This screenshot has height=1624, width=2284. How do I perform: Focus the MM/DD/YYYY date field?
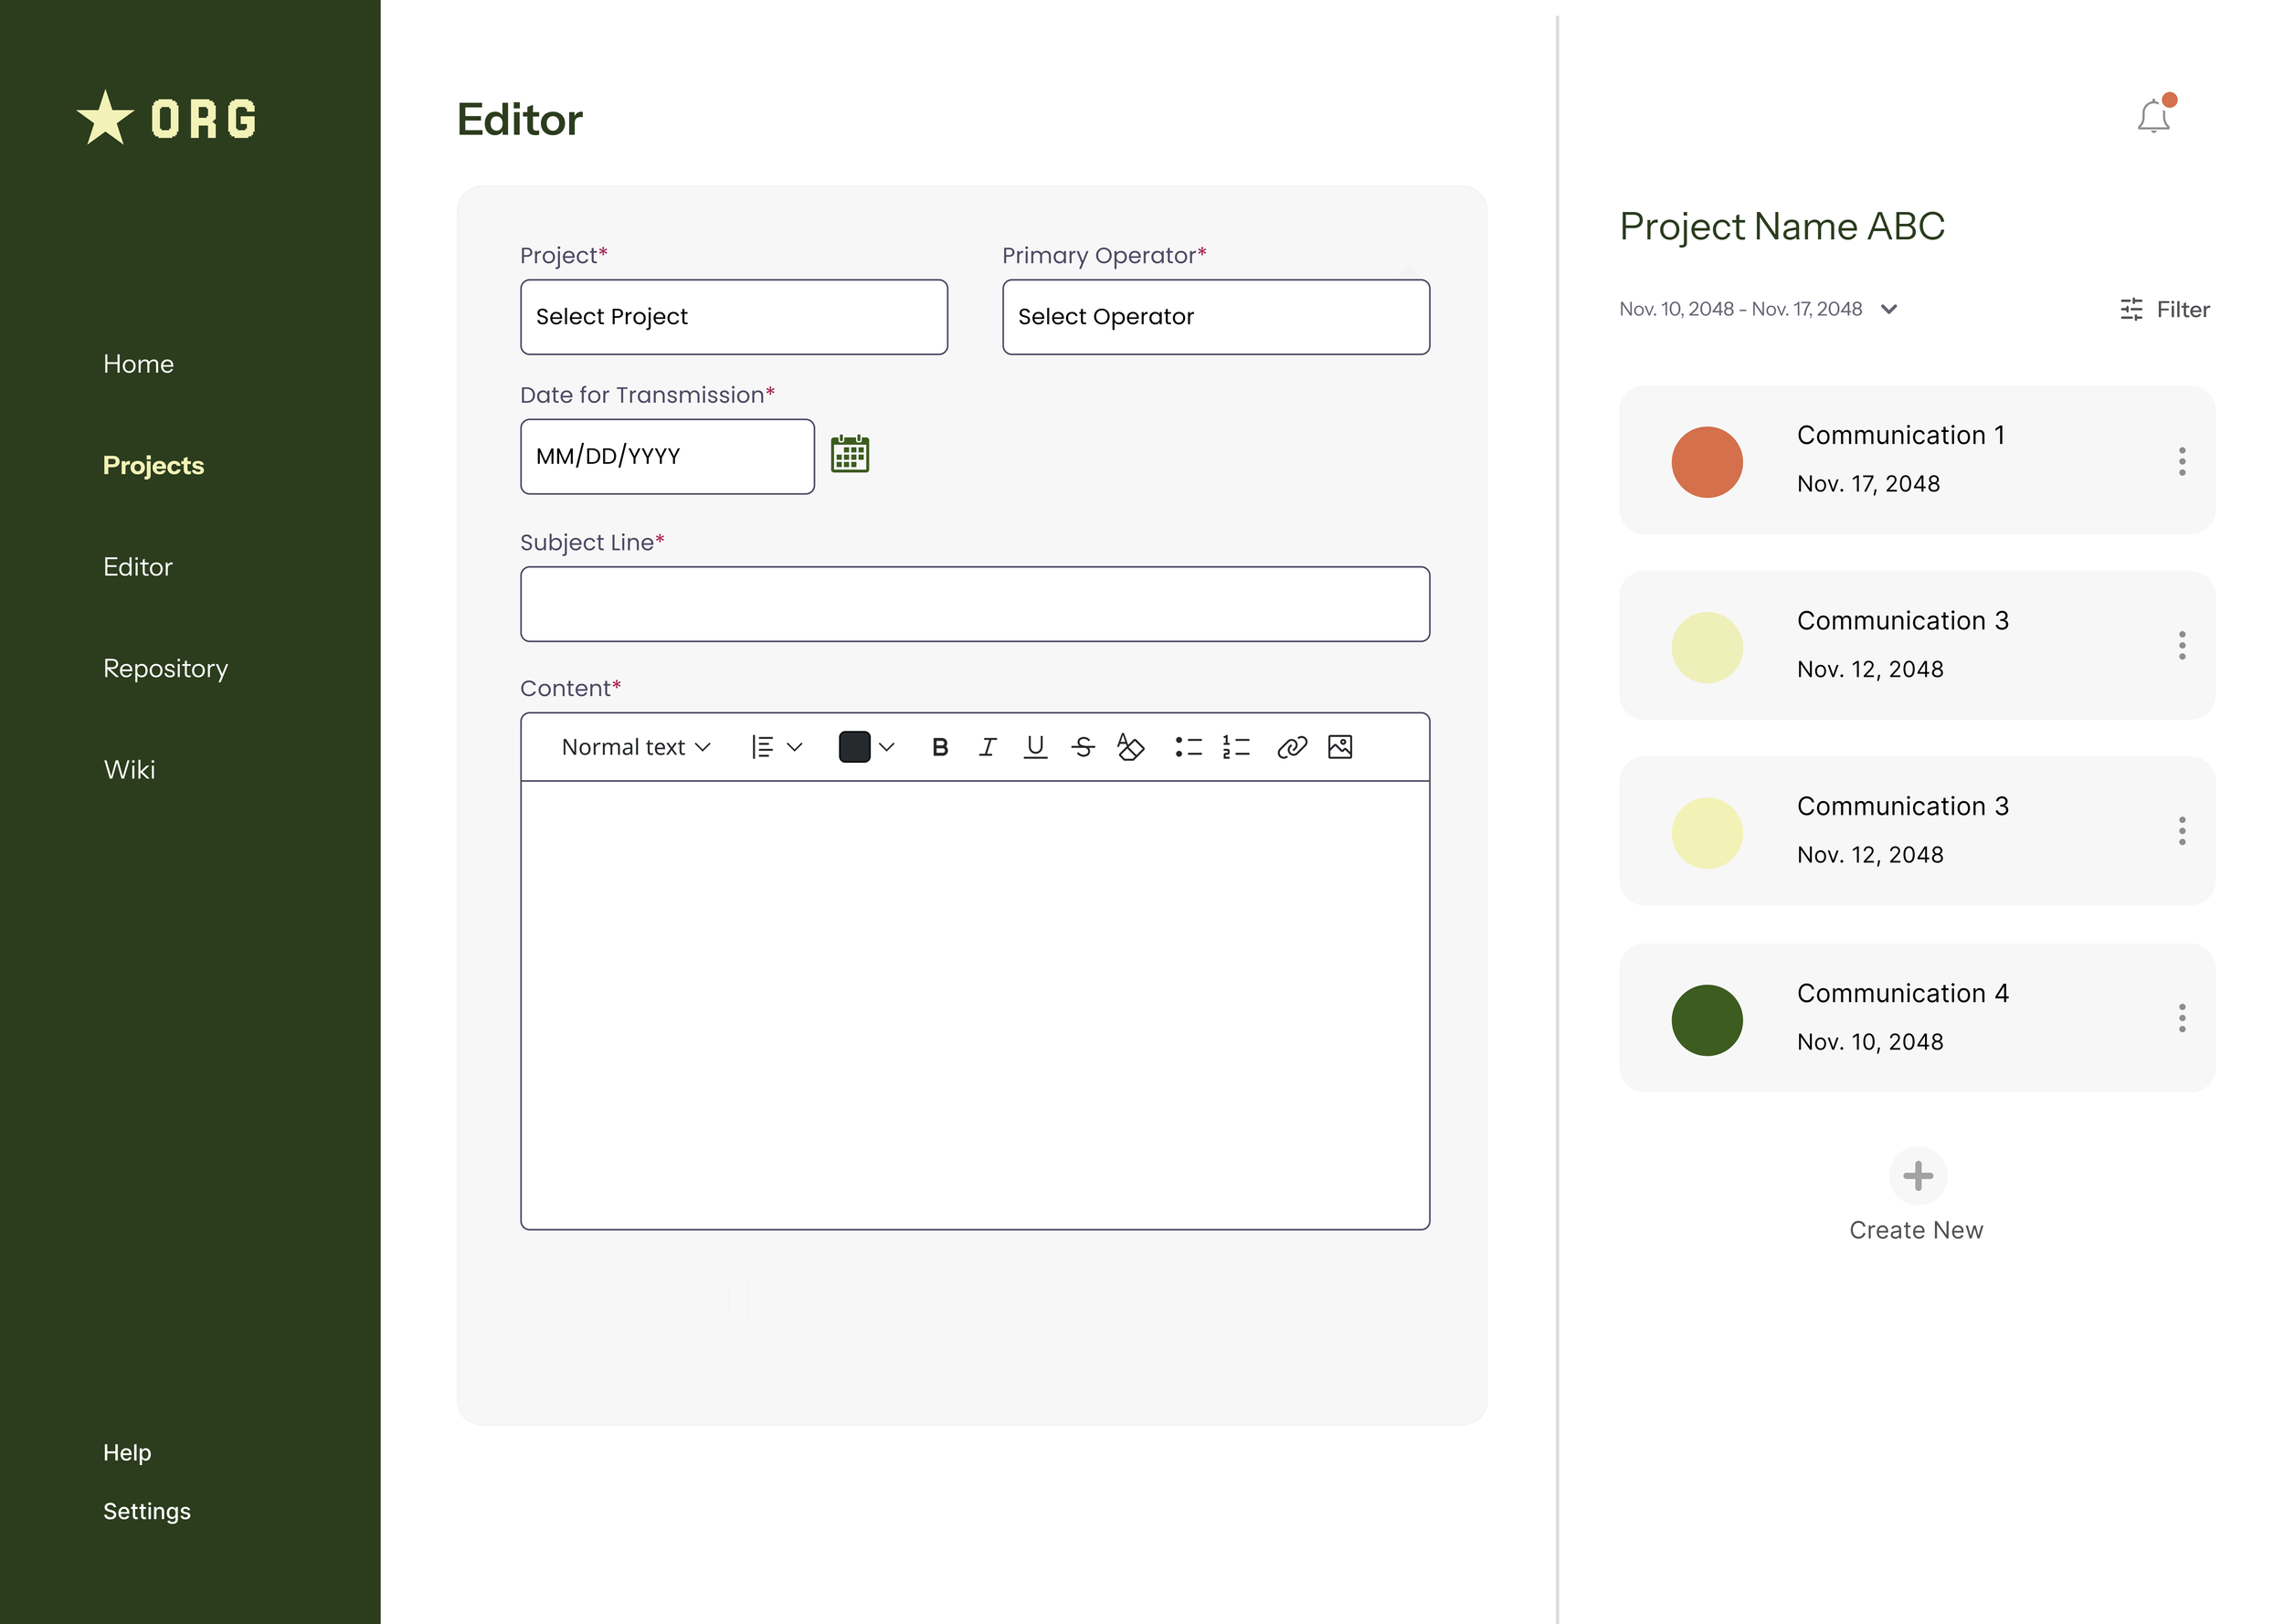(x=667, y=457)
